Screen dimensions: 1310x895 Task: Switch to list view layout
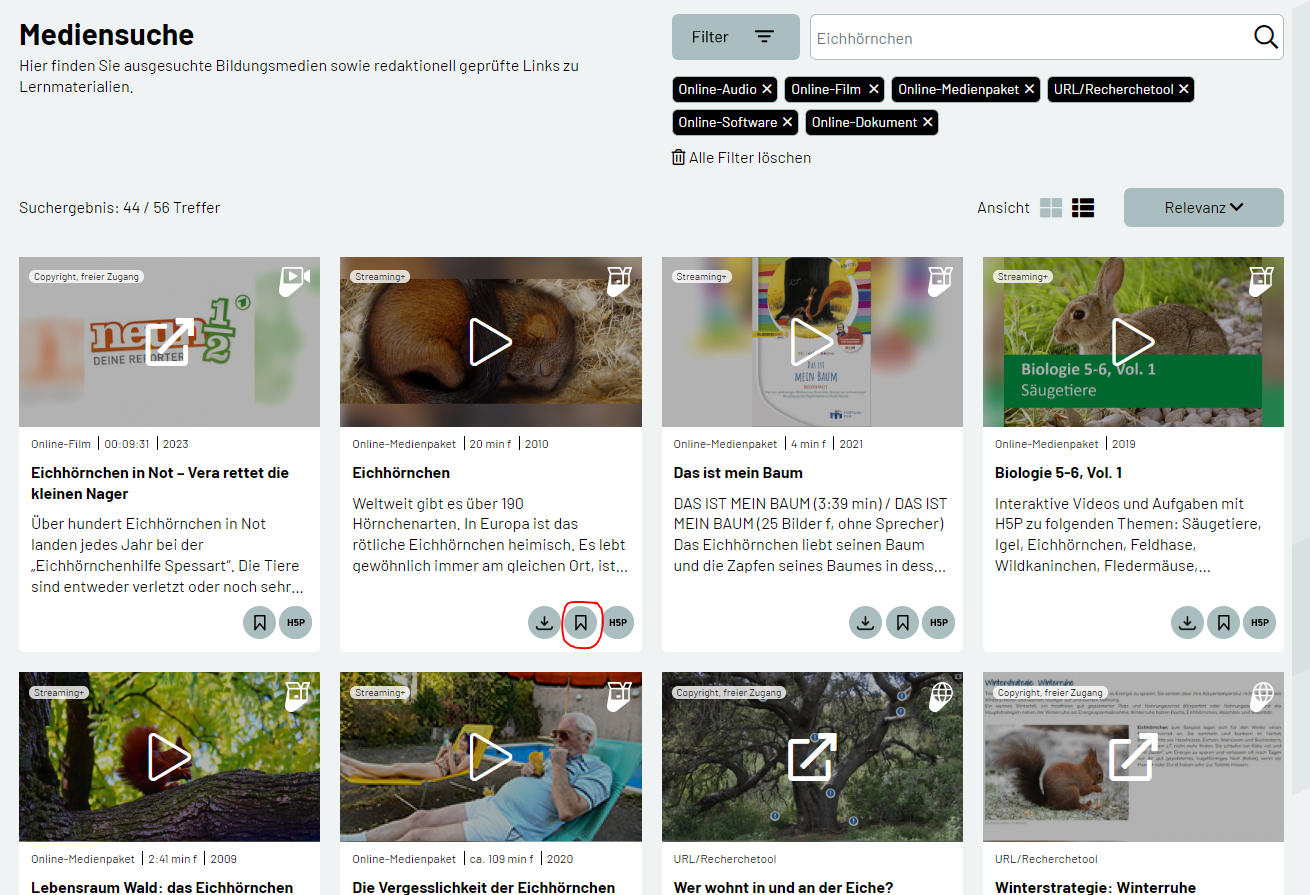(1083, 208)
